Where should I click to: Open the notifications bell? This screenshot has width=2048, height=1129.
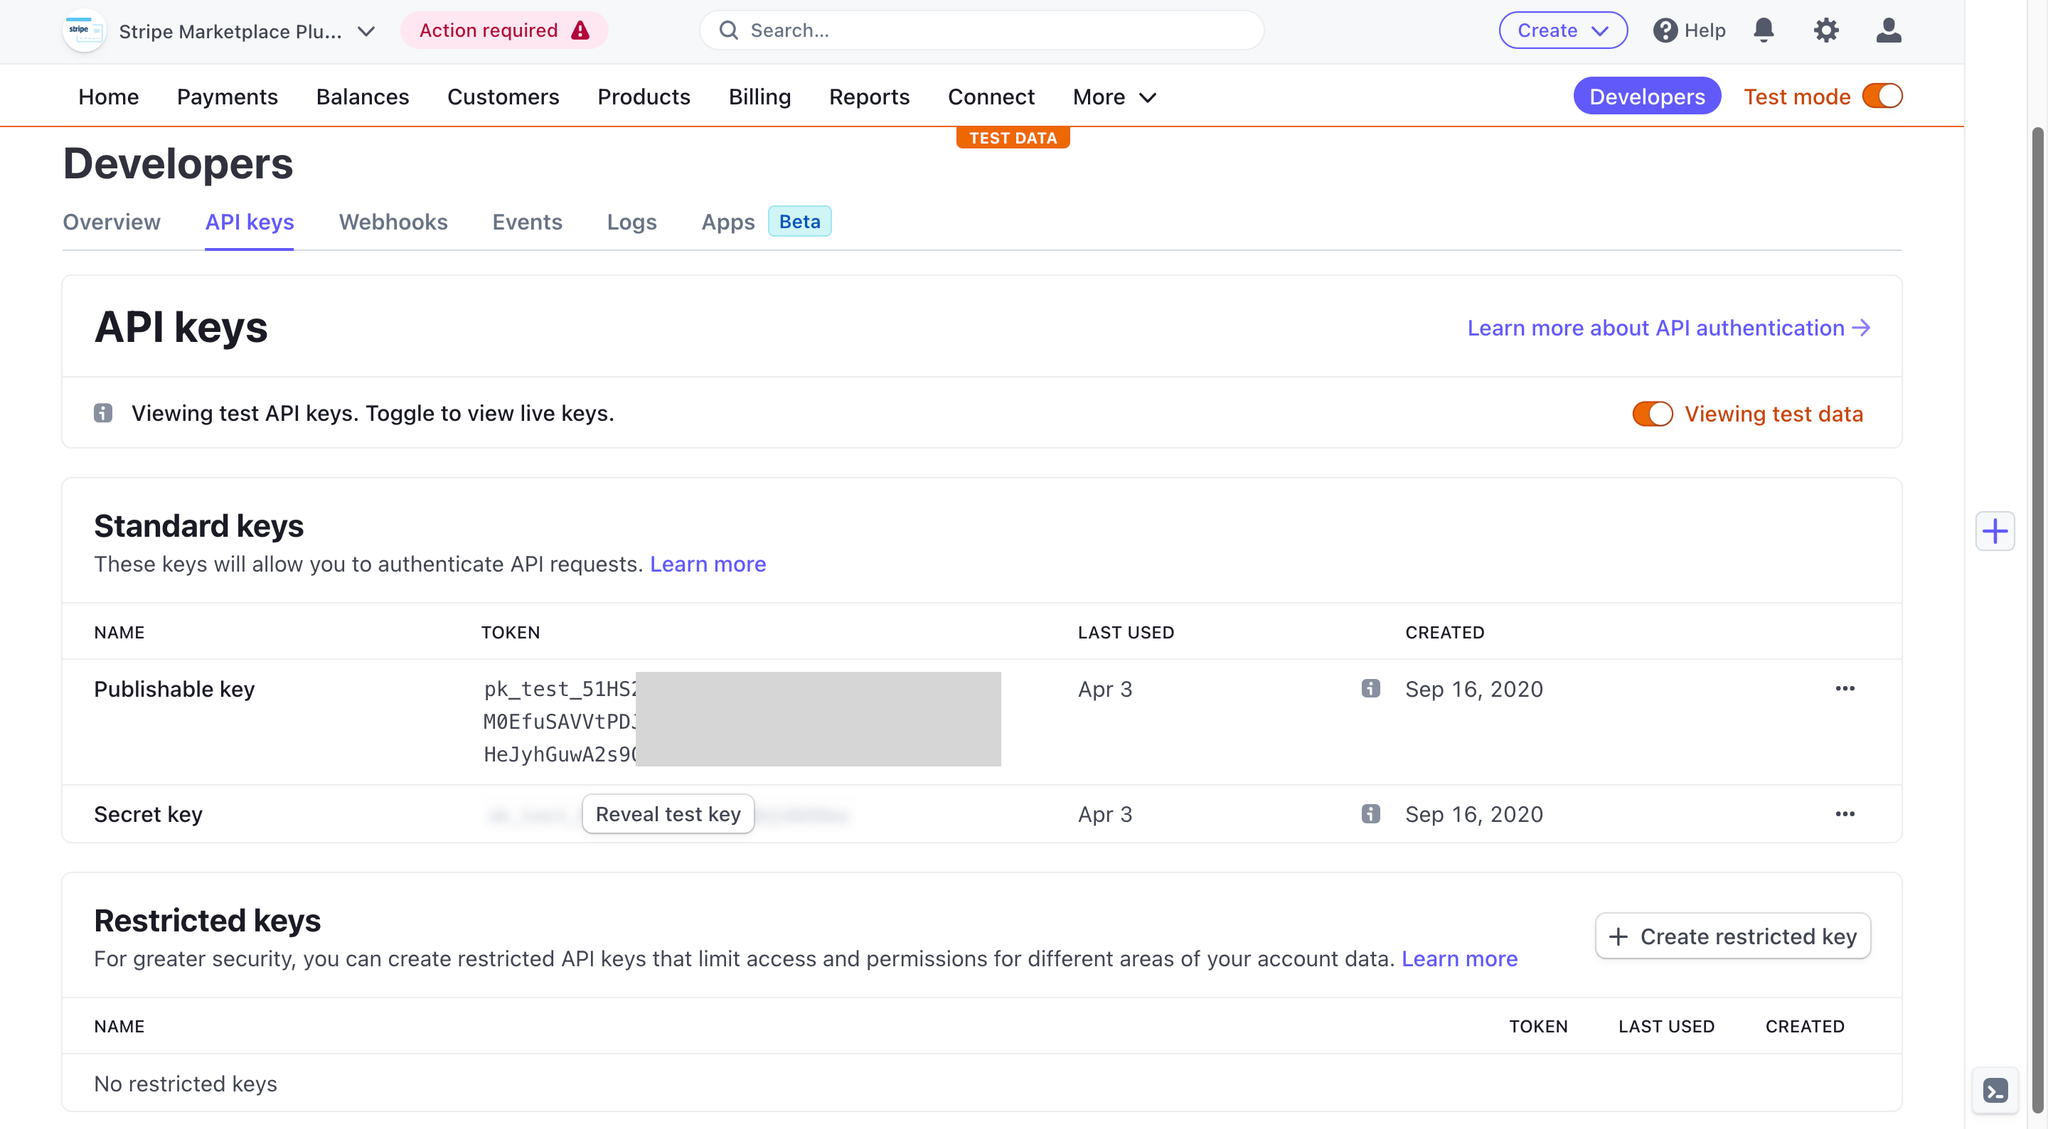point(1764,30)
